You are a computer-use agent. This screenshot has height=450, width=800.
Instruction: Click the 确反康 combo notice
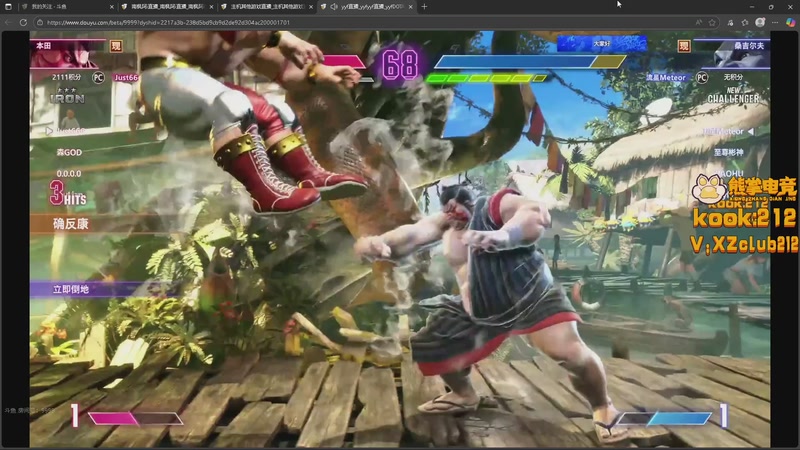pyautogui.click(x=70, y=223)
